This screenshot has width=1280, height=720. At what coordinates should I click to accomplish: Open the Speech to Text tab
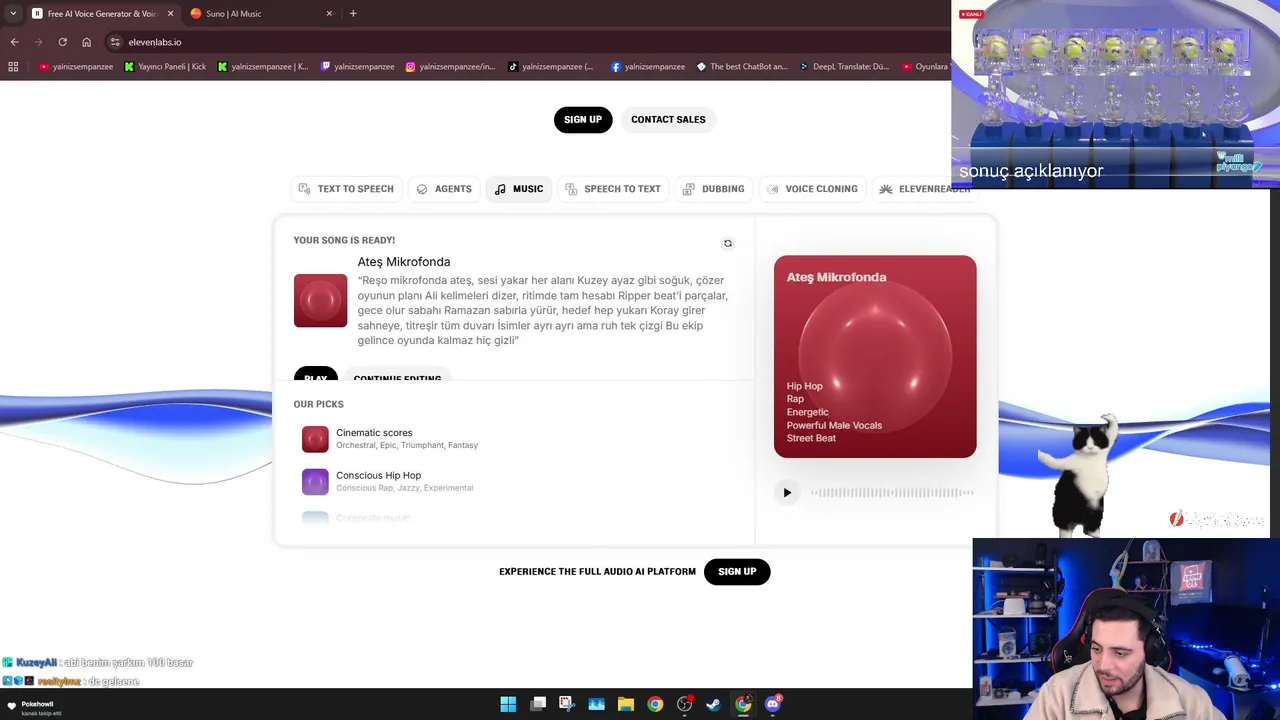click(613, 189)
